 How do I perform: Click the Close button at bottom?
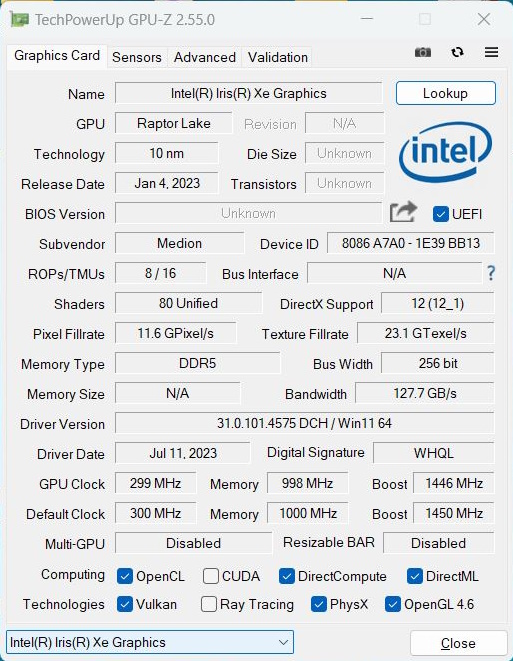point(458,643)
